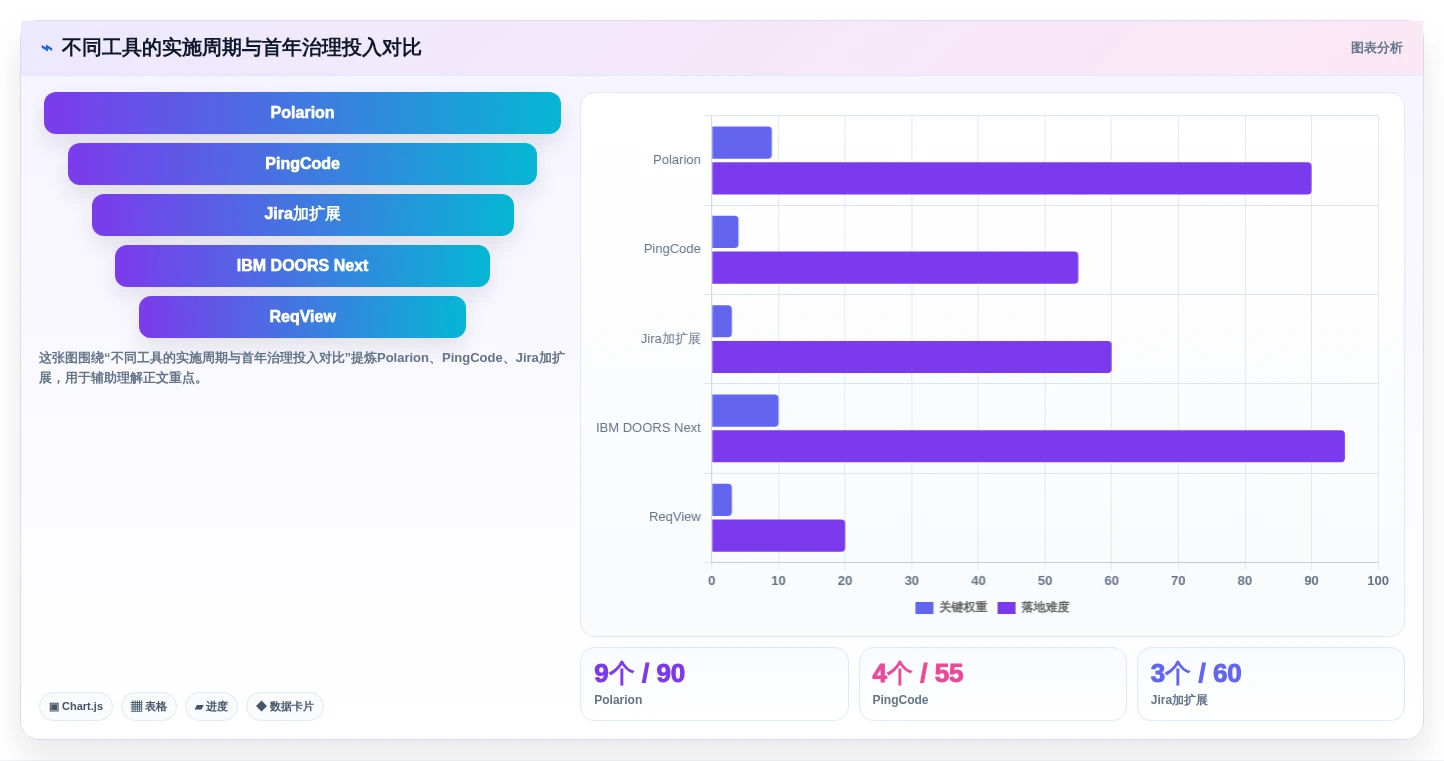The height and width of the screenshot is (761, 1444).
Task: Click ReqView's 落地难度 bar at 20
Action: coord(778,536)
